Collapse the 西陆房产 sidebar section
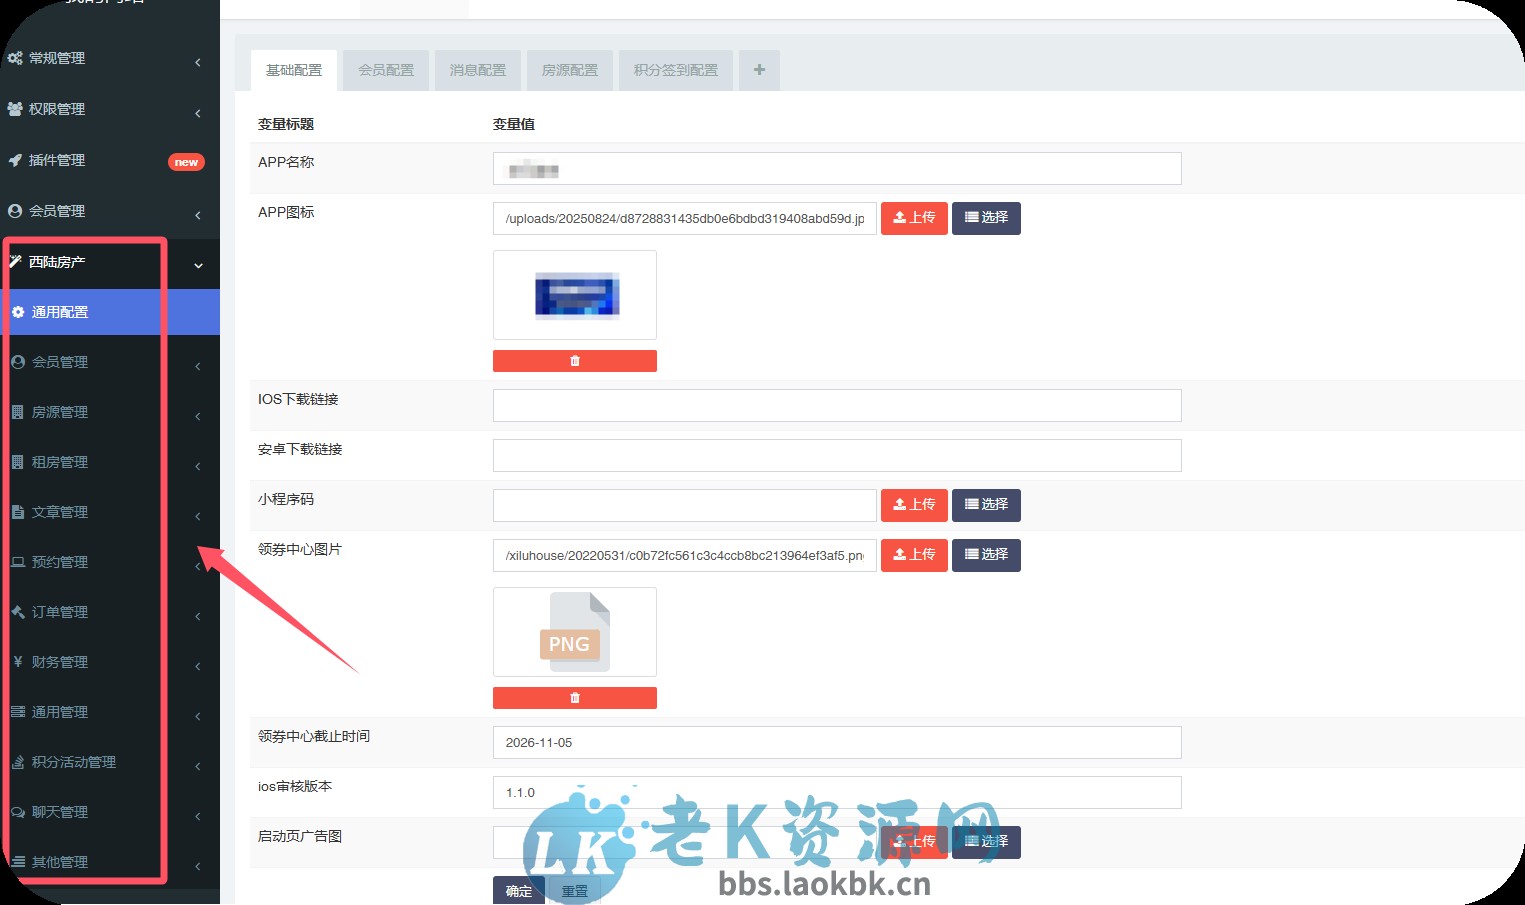This screenshot has height=905, width=1525. point(196,263)
